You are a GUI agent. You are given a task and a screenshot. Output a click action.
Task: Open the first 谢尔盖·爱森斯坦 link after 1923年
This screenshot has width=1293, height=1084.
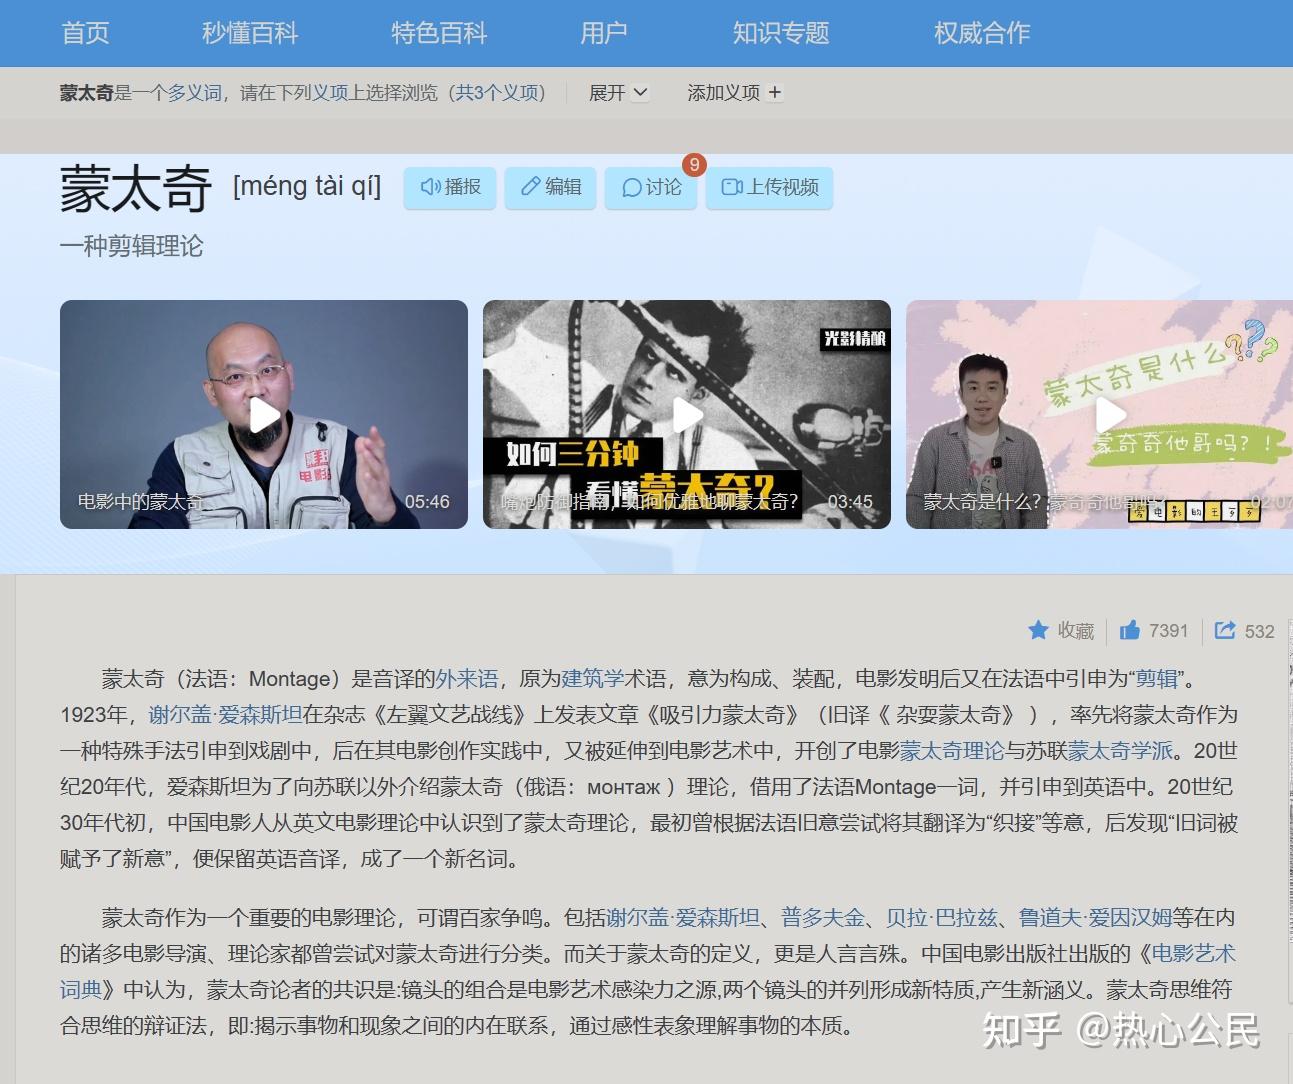pyautogui.click(x=225, y=715)
